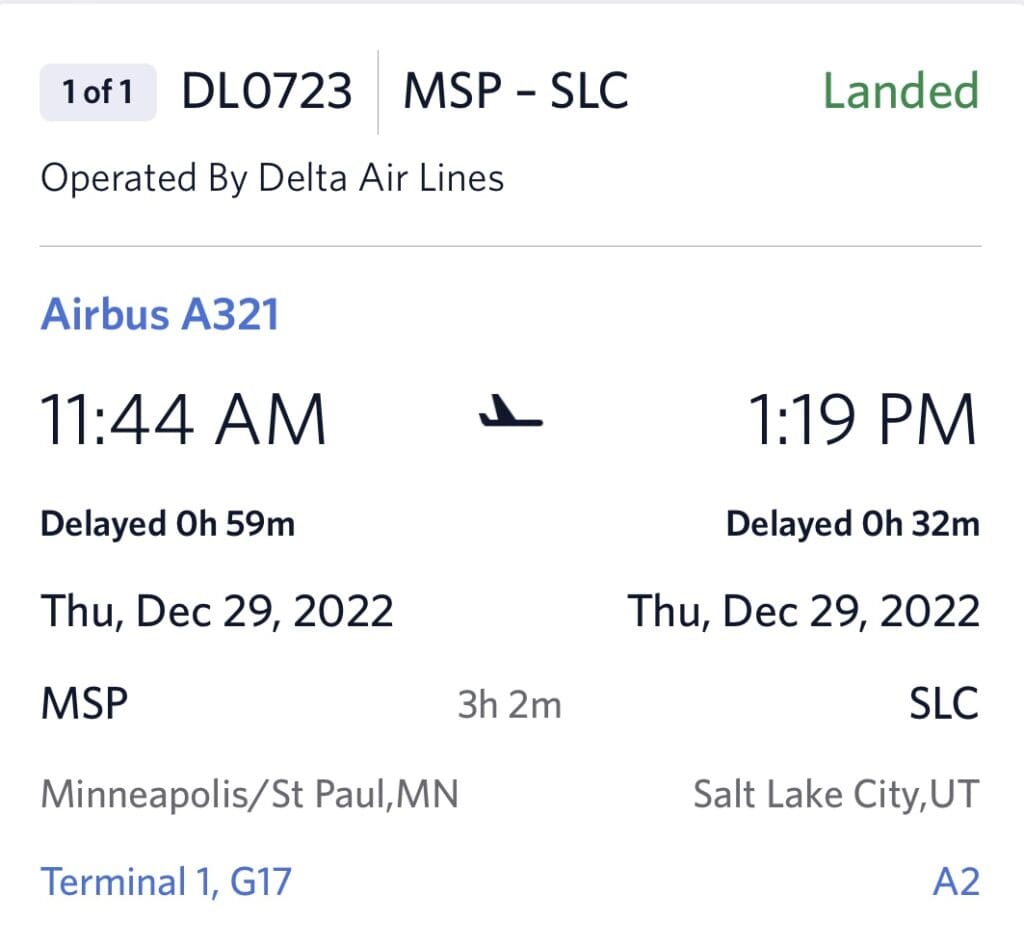Select the DL0723 flight number

[x=267, y=90]
